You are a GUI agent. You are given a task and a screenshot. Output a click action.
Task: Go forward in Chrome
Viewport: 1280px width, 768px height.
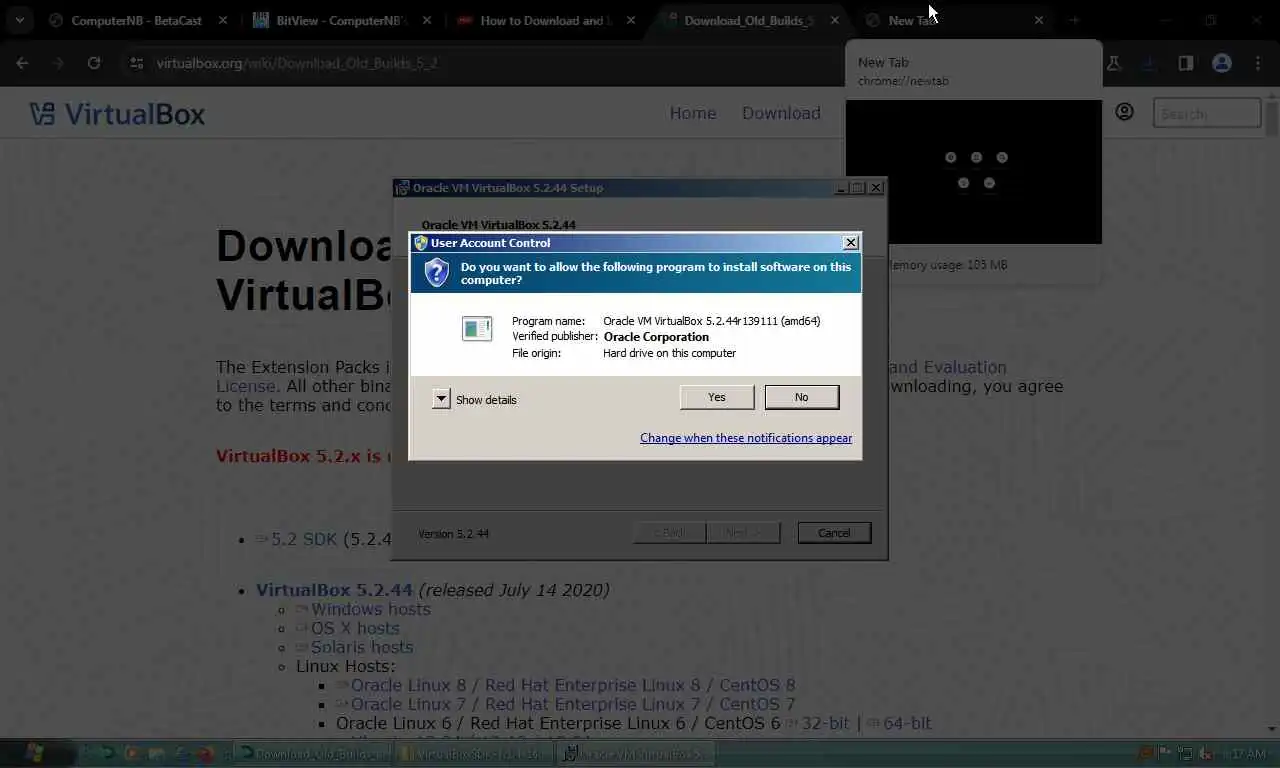coord(58,63)
